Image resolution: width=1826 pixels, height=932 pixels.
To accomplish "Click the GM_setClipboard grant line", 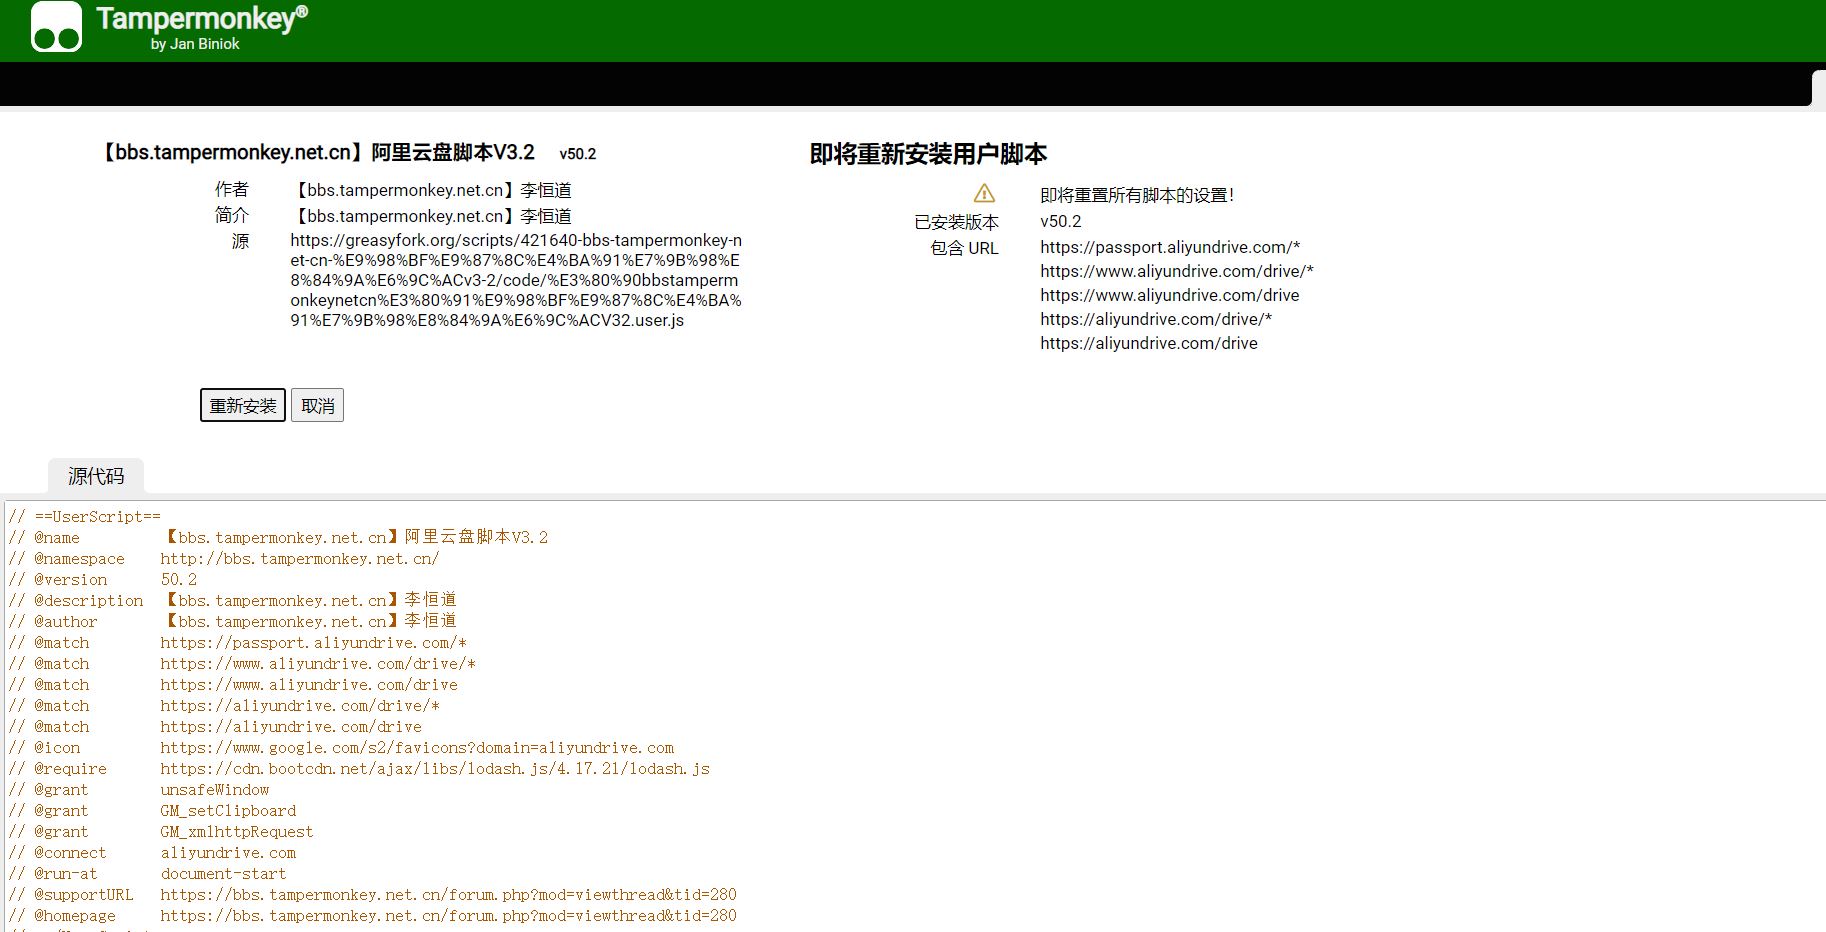I will pyautogui.click(x=228, y=811).
